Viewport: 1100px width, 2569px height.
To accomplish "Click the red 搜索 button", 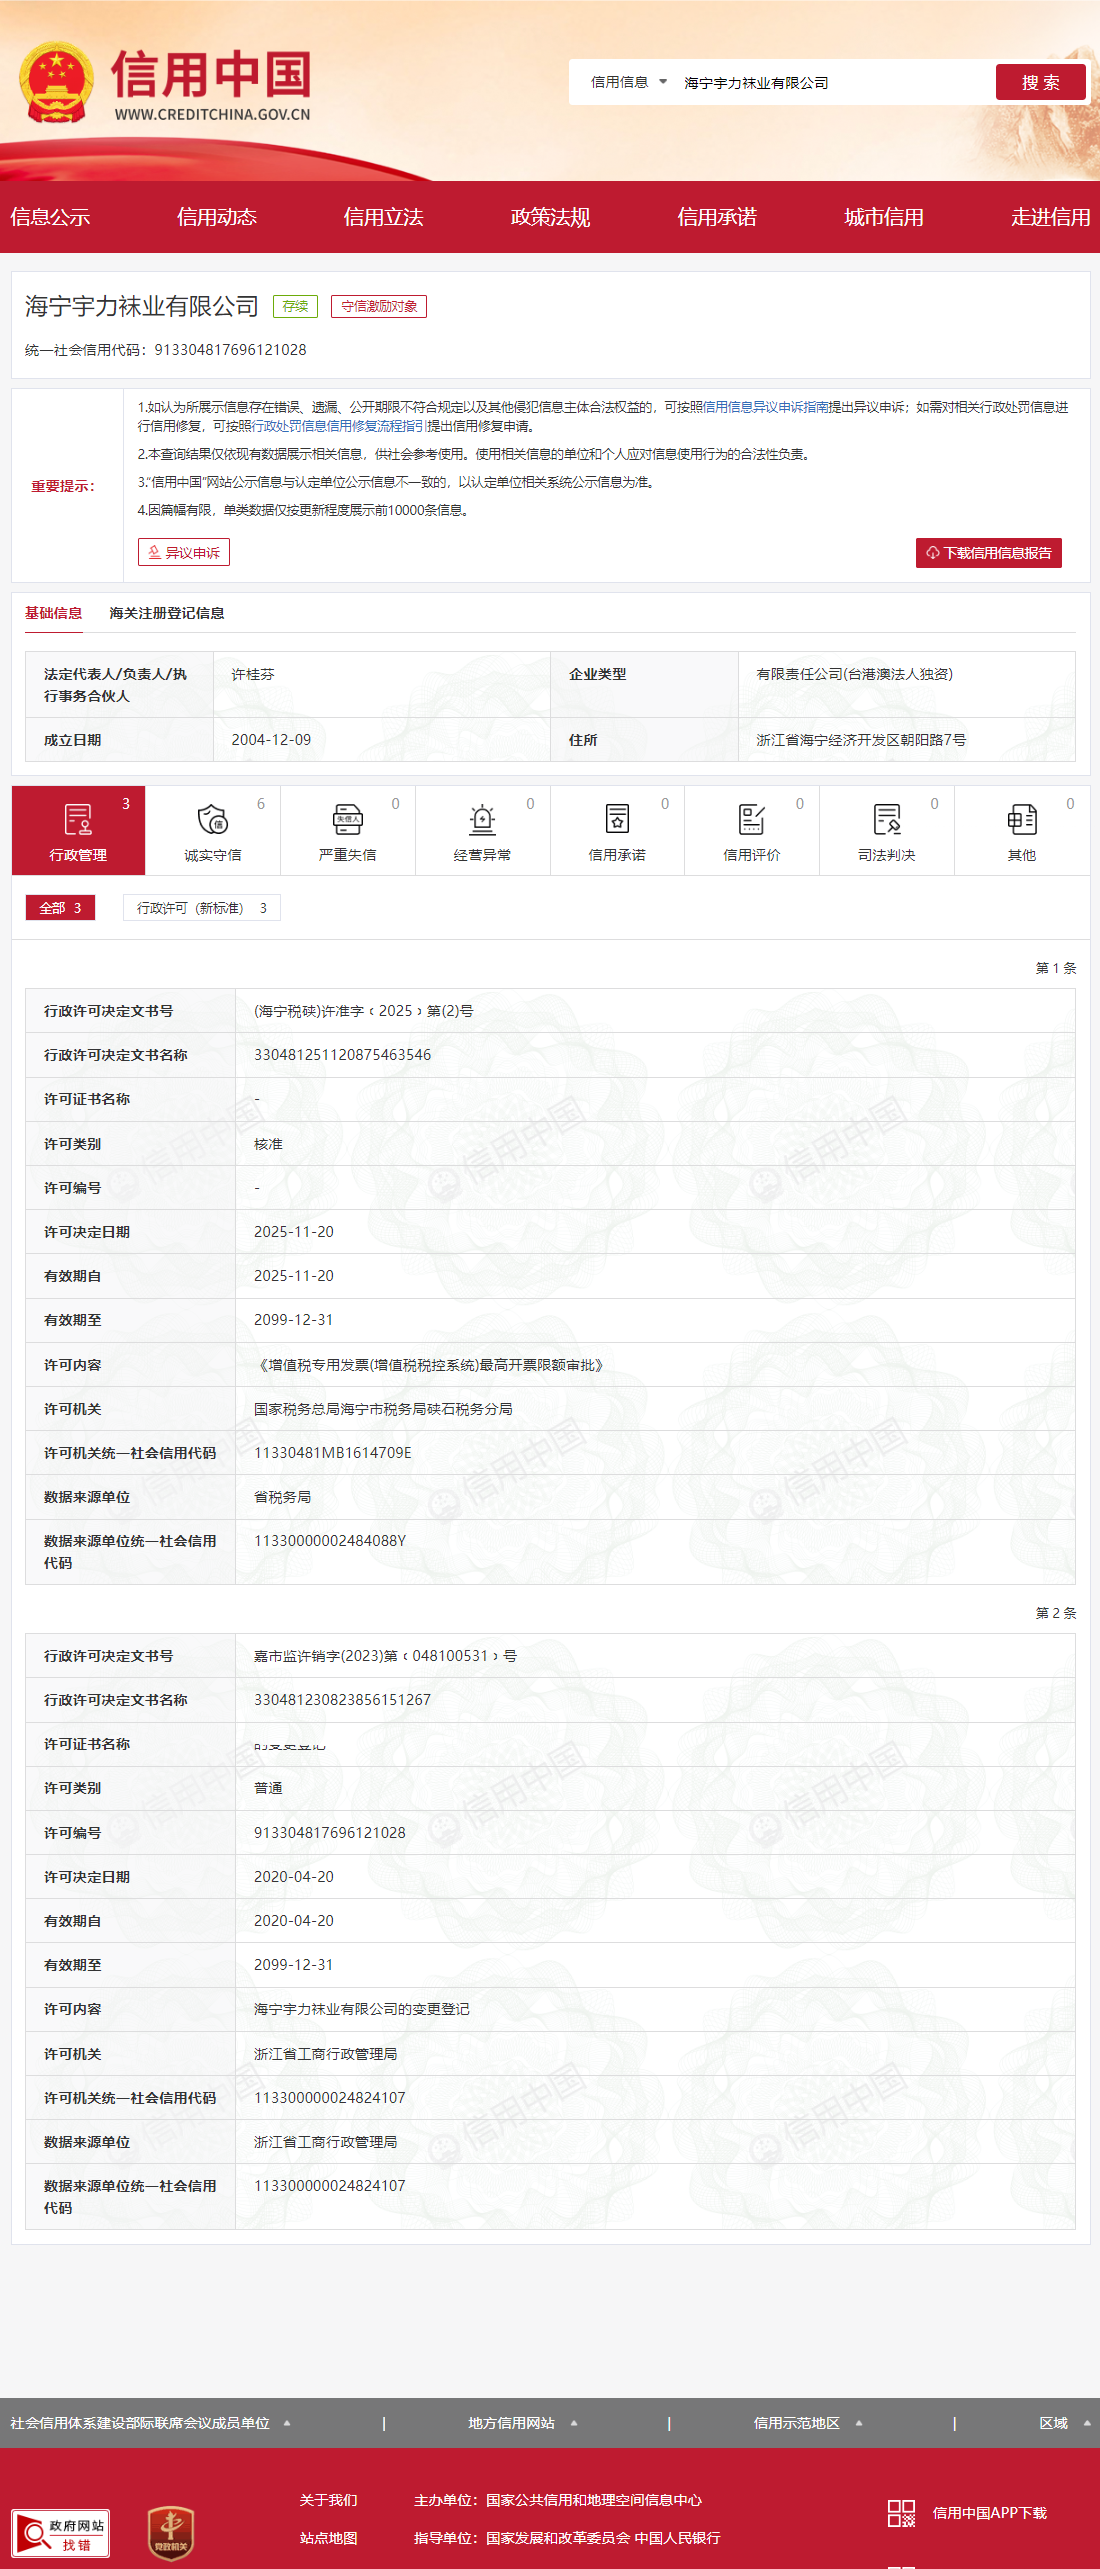I will point(1040,82).
